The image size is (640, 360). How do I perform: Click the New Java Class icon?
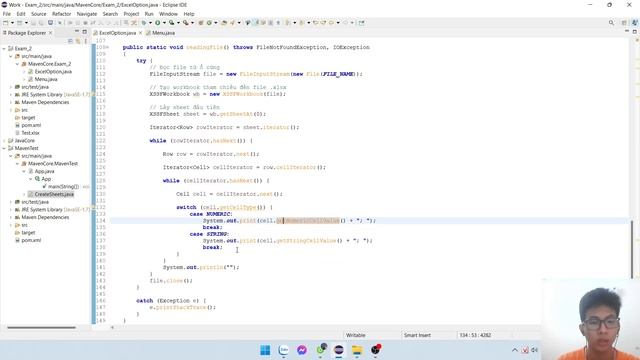click(x=209, y=23)
